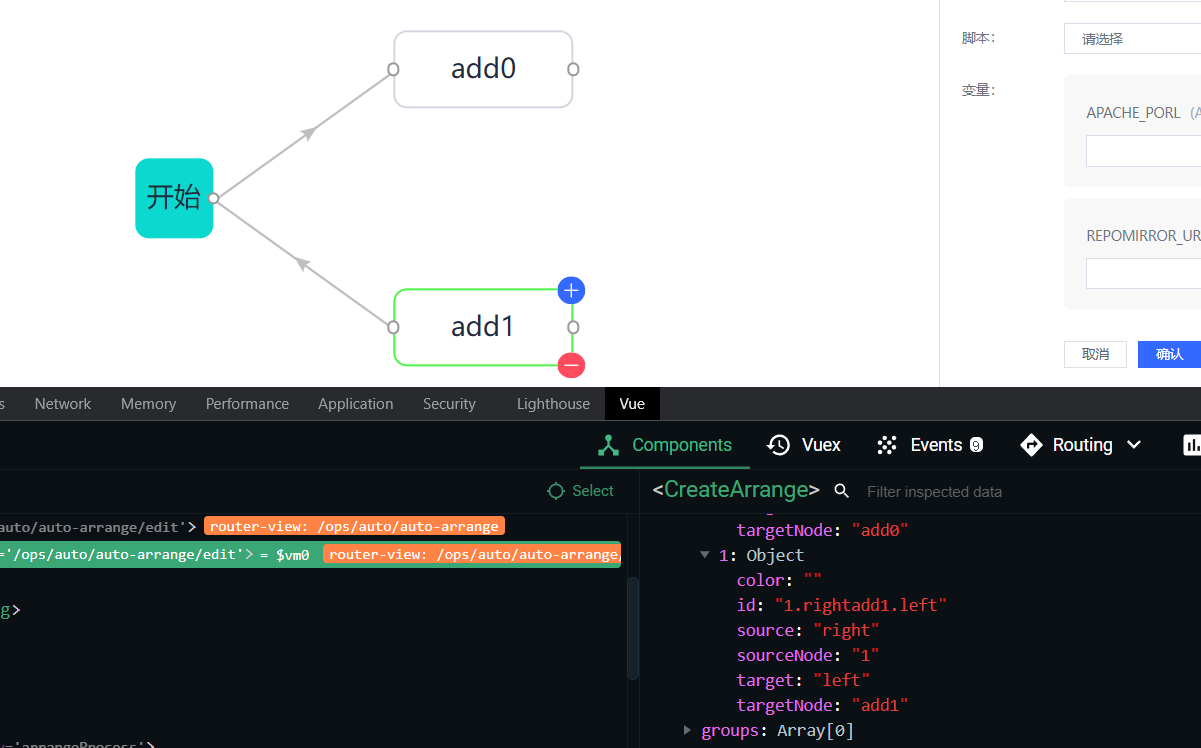Select the add0 node

point(483,69)
